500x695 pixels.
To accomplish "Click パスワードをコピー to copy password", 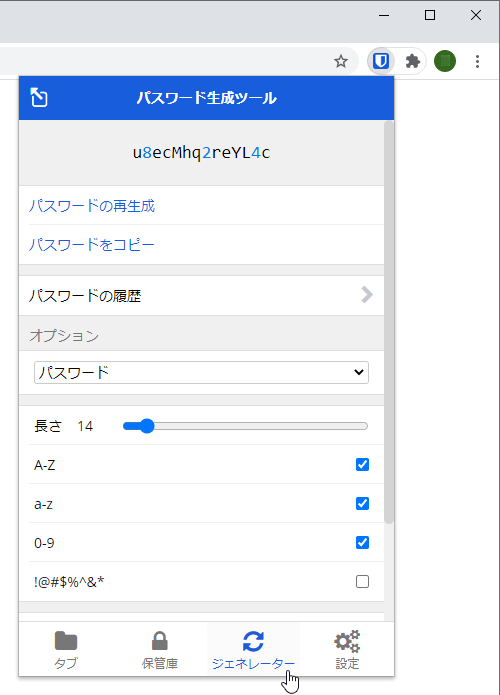I will coord(91,245).
